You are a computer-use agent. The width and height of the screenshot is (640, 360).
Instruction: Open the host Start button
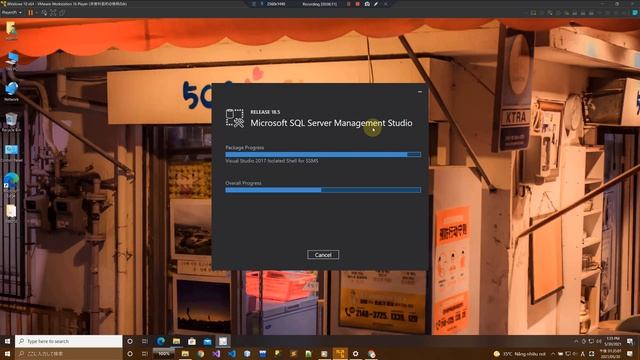coord(7,353)
